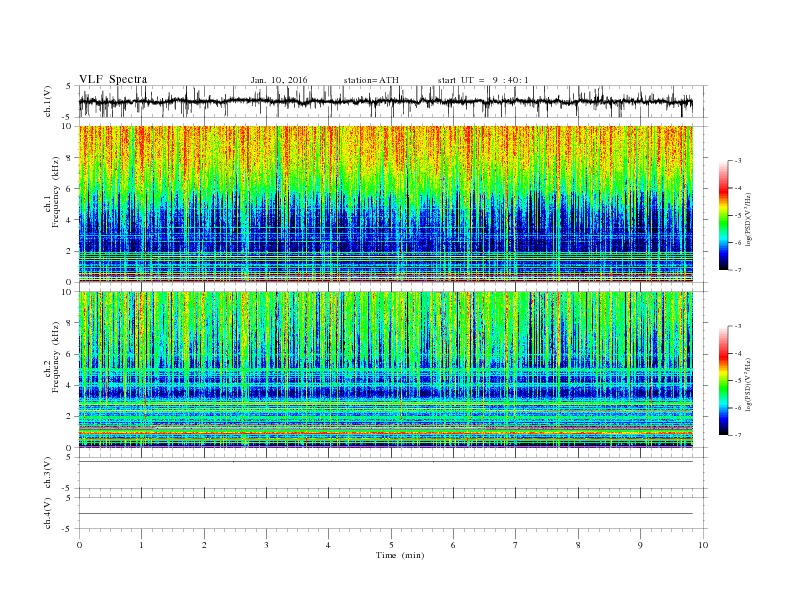792x612 pixels.
Task: Click the ch.1 voltage waveform trace
Action: tap(385, 101)
